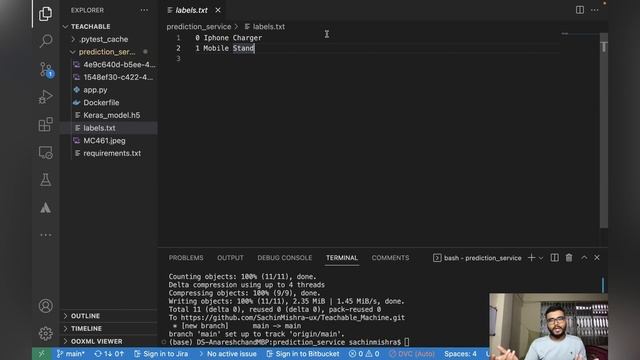
Task: Place cursor on line '0 Iphone Charger'
Action: click(x=229, y=38)
